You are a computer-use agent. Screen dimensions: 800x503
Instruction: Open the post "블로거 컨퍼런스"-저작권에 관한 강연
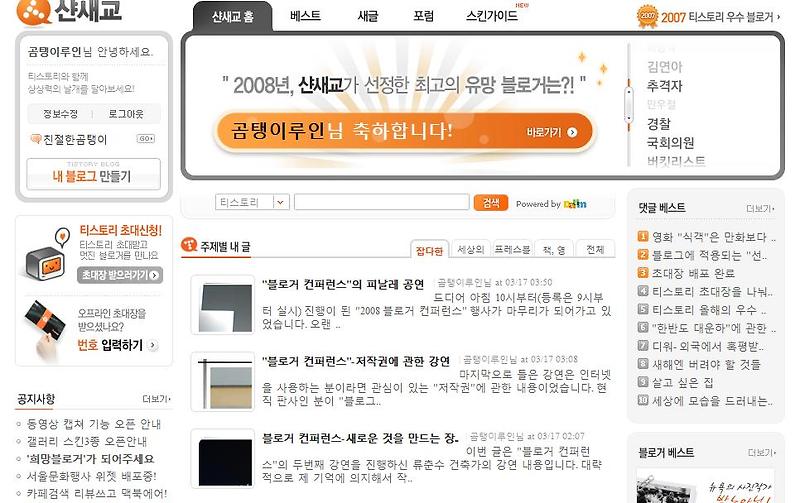tap(356, 362)
